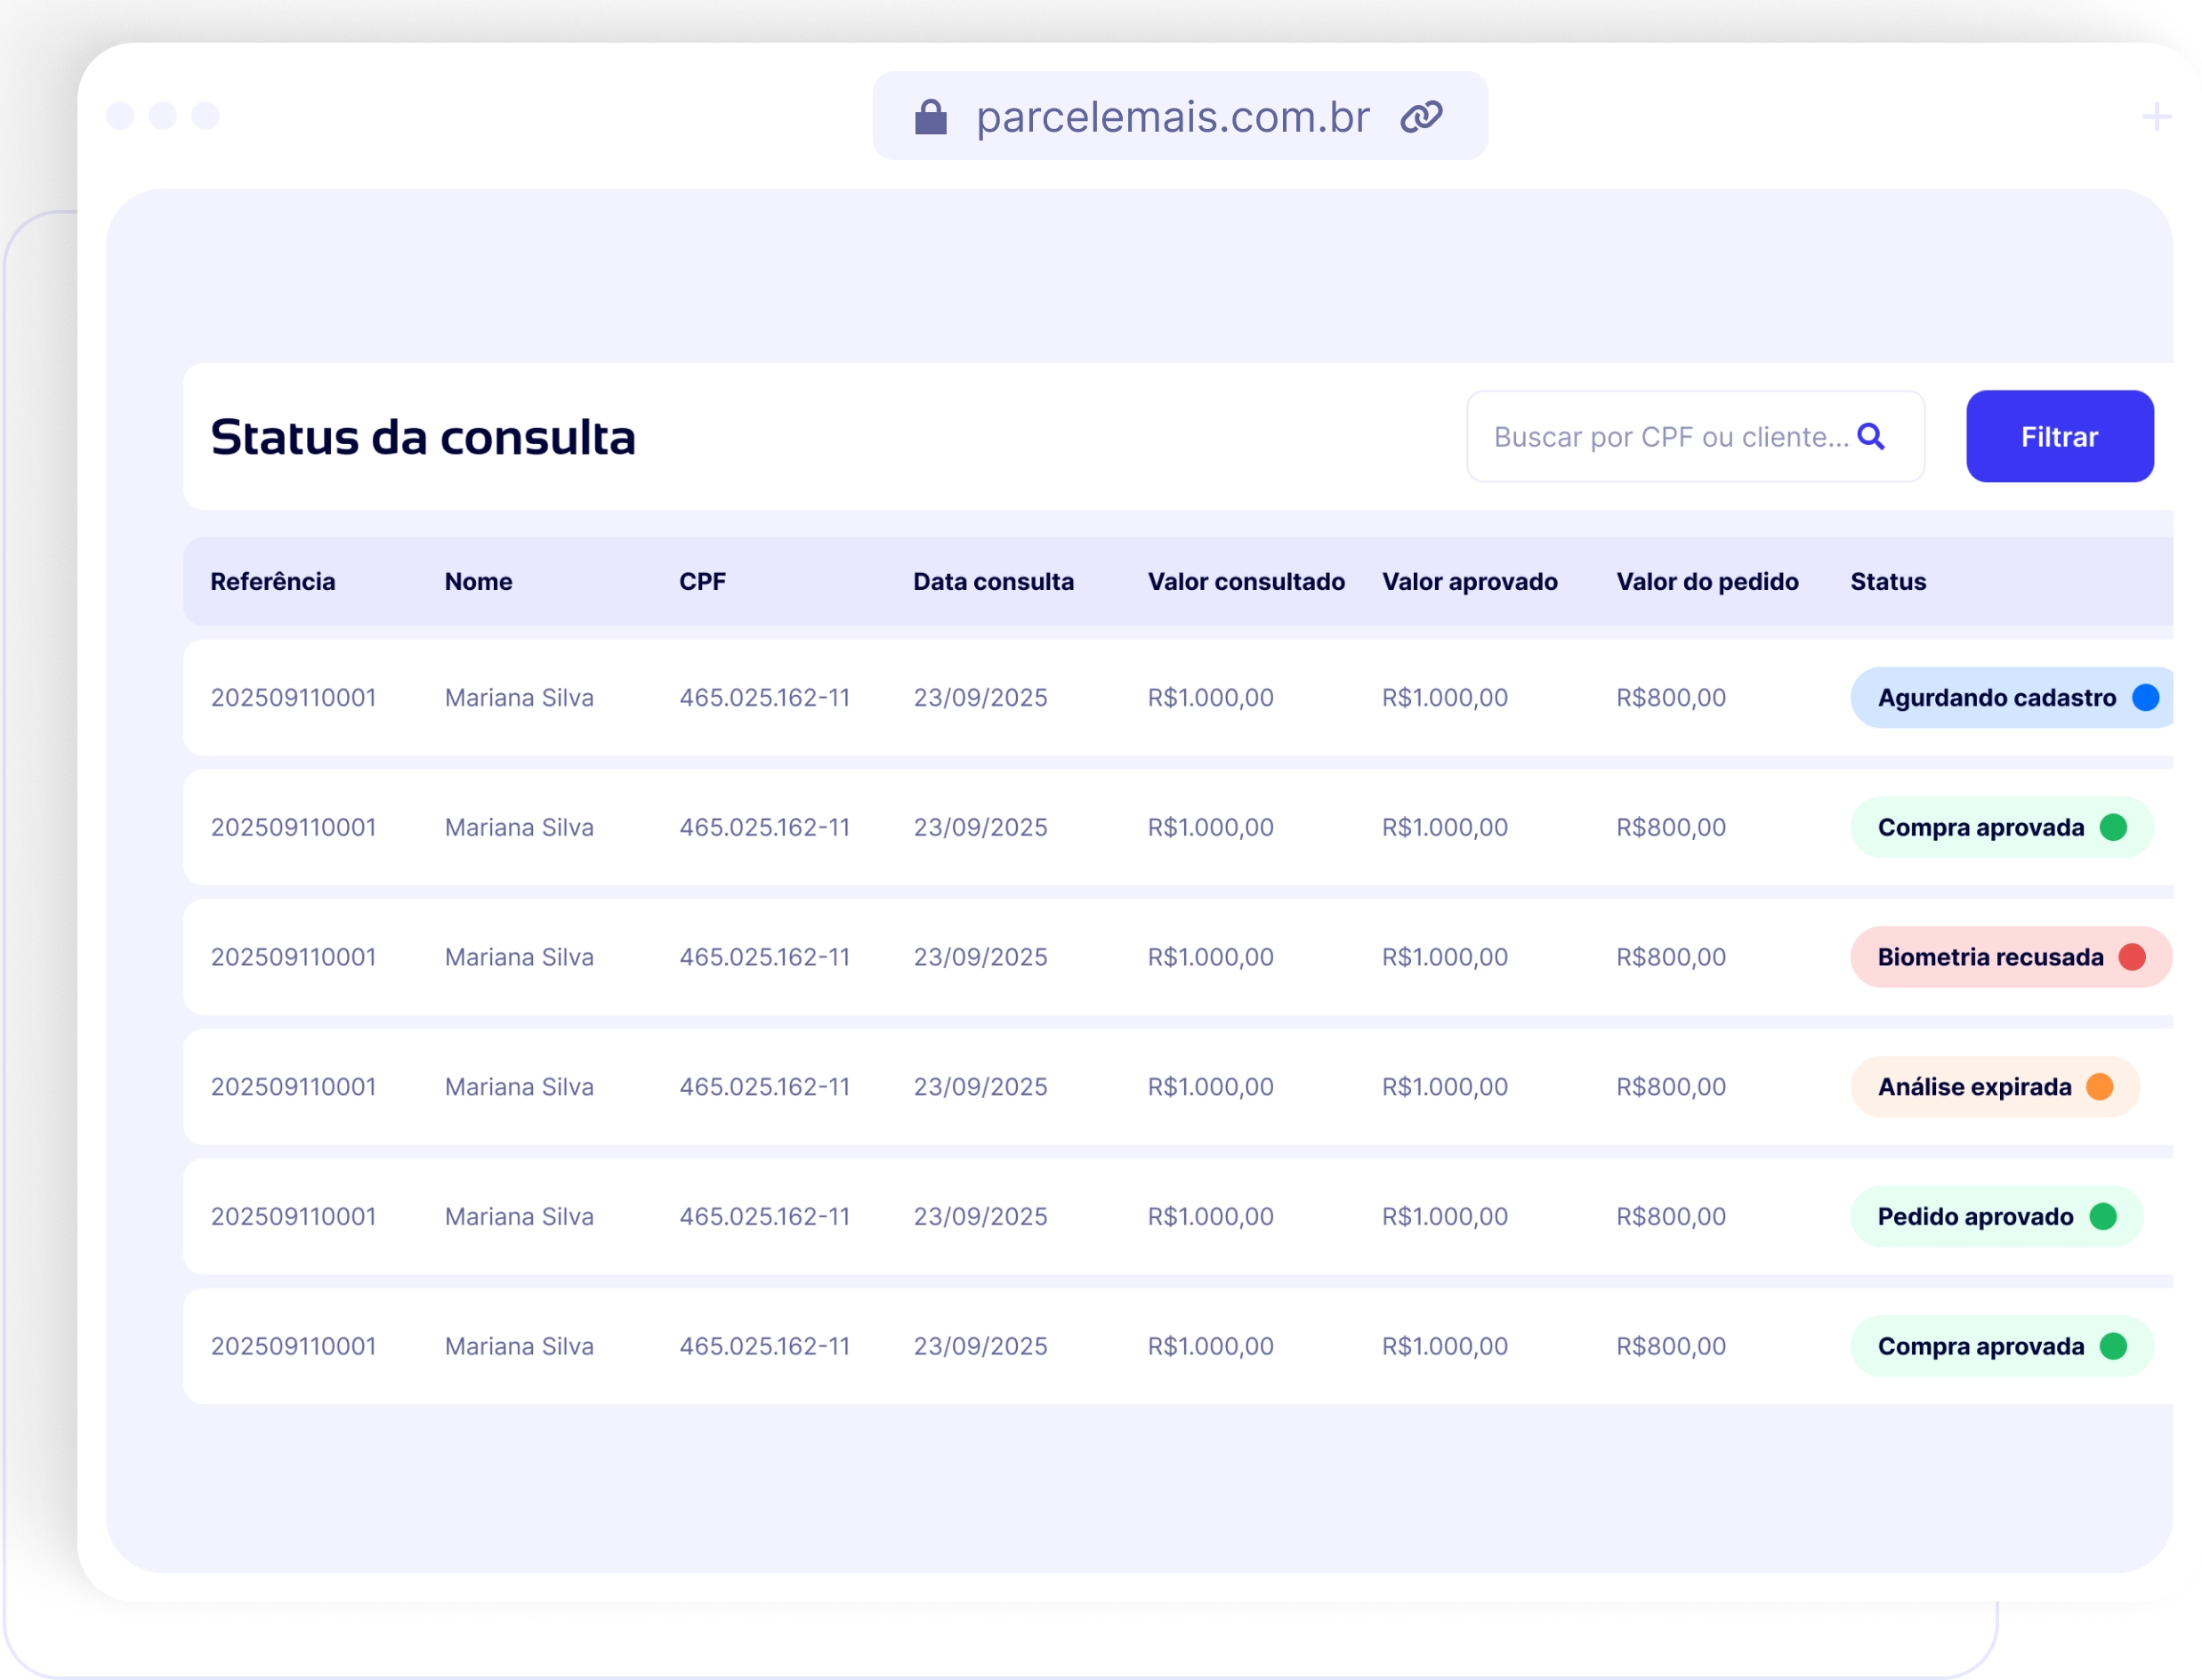Click the 'Status da consulta' heading
2202x1680 pixels.
(x=423, y=438)
